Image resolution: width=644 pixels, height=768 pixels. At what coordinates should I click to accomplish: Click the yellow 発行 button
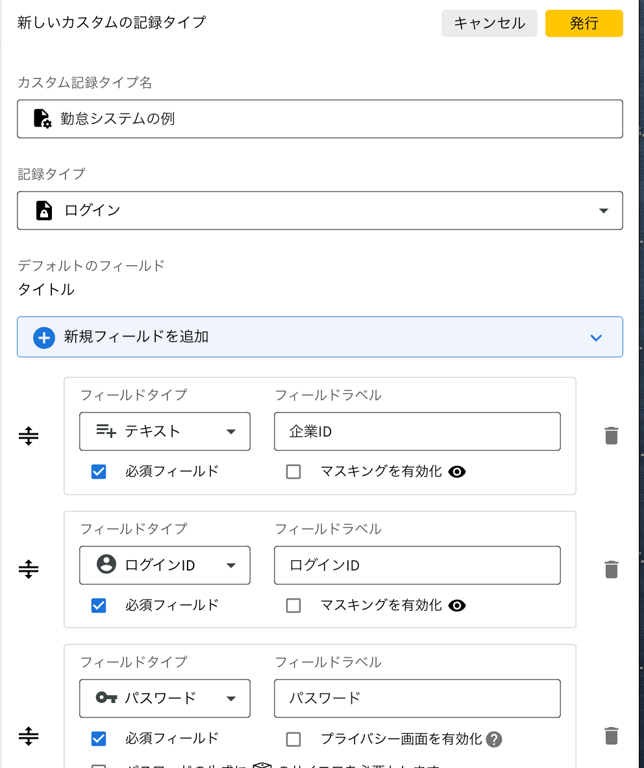[x=584, y=23]
